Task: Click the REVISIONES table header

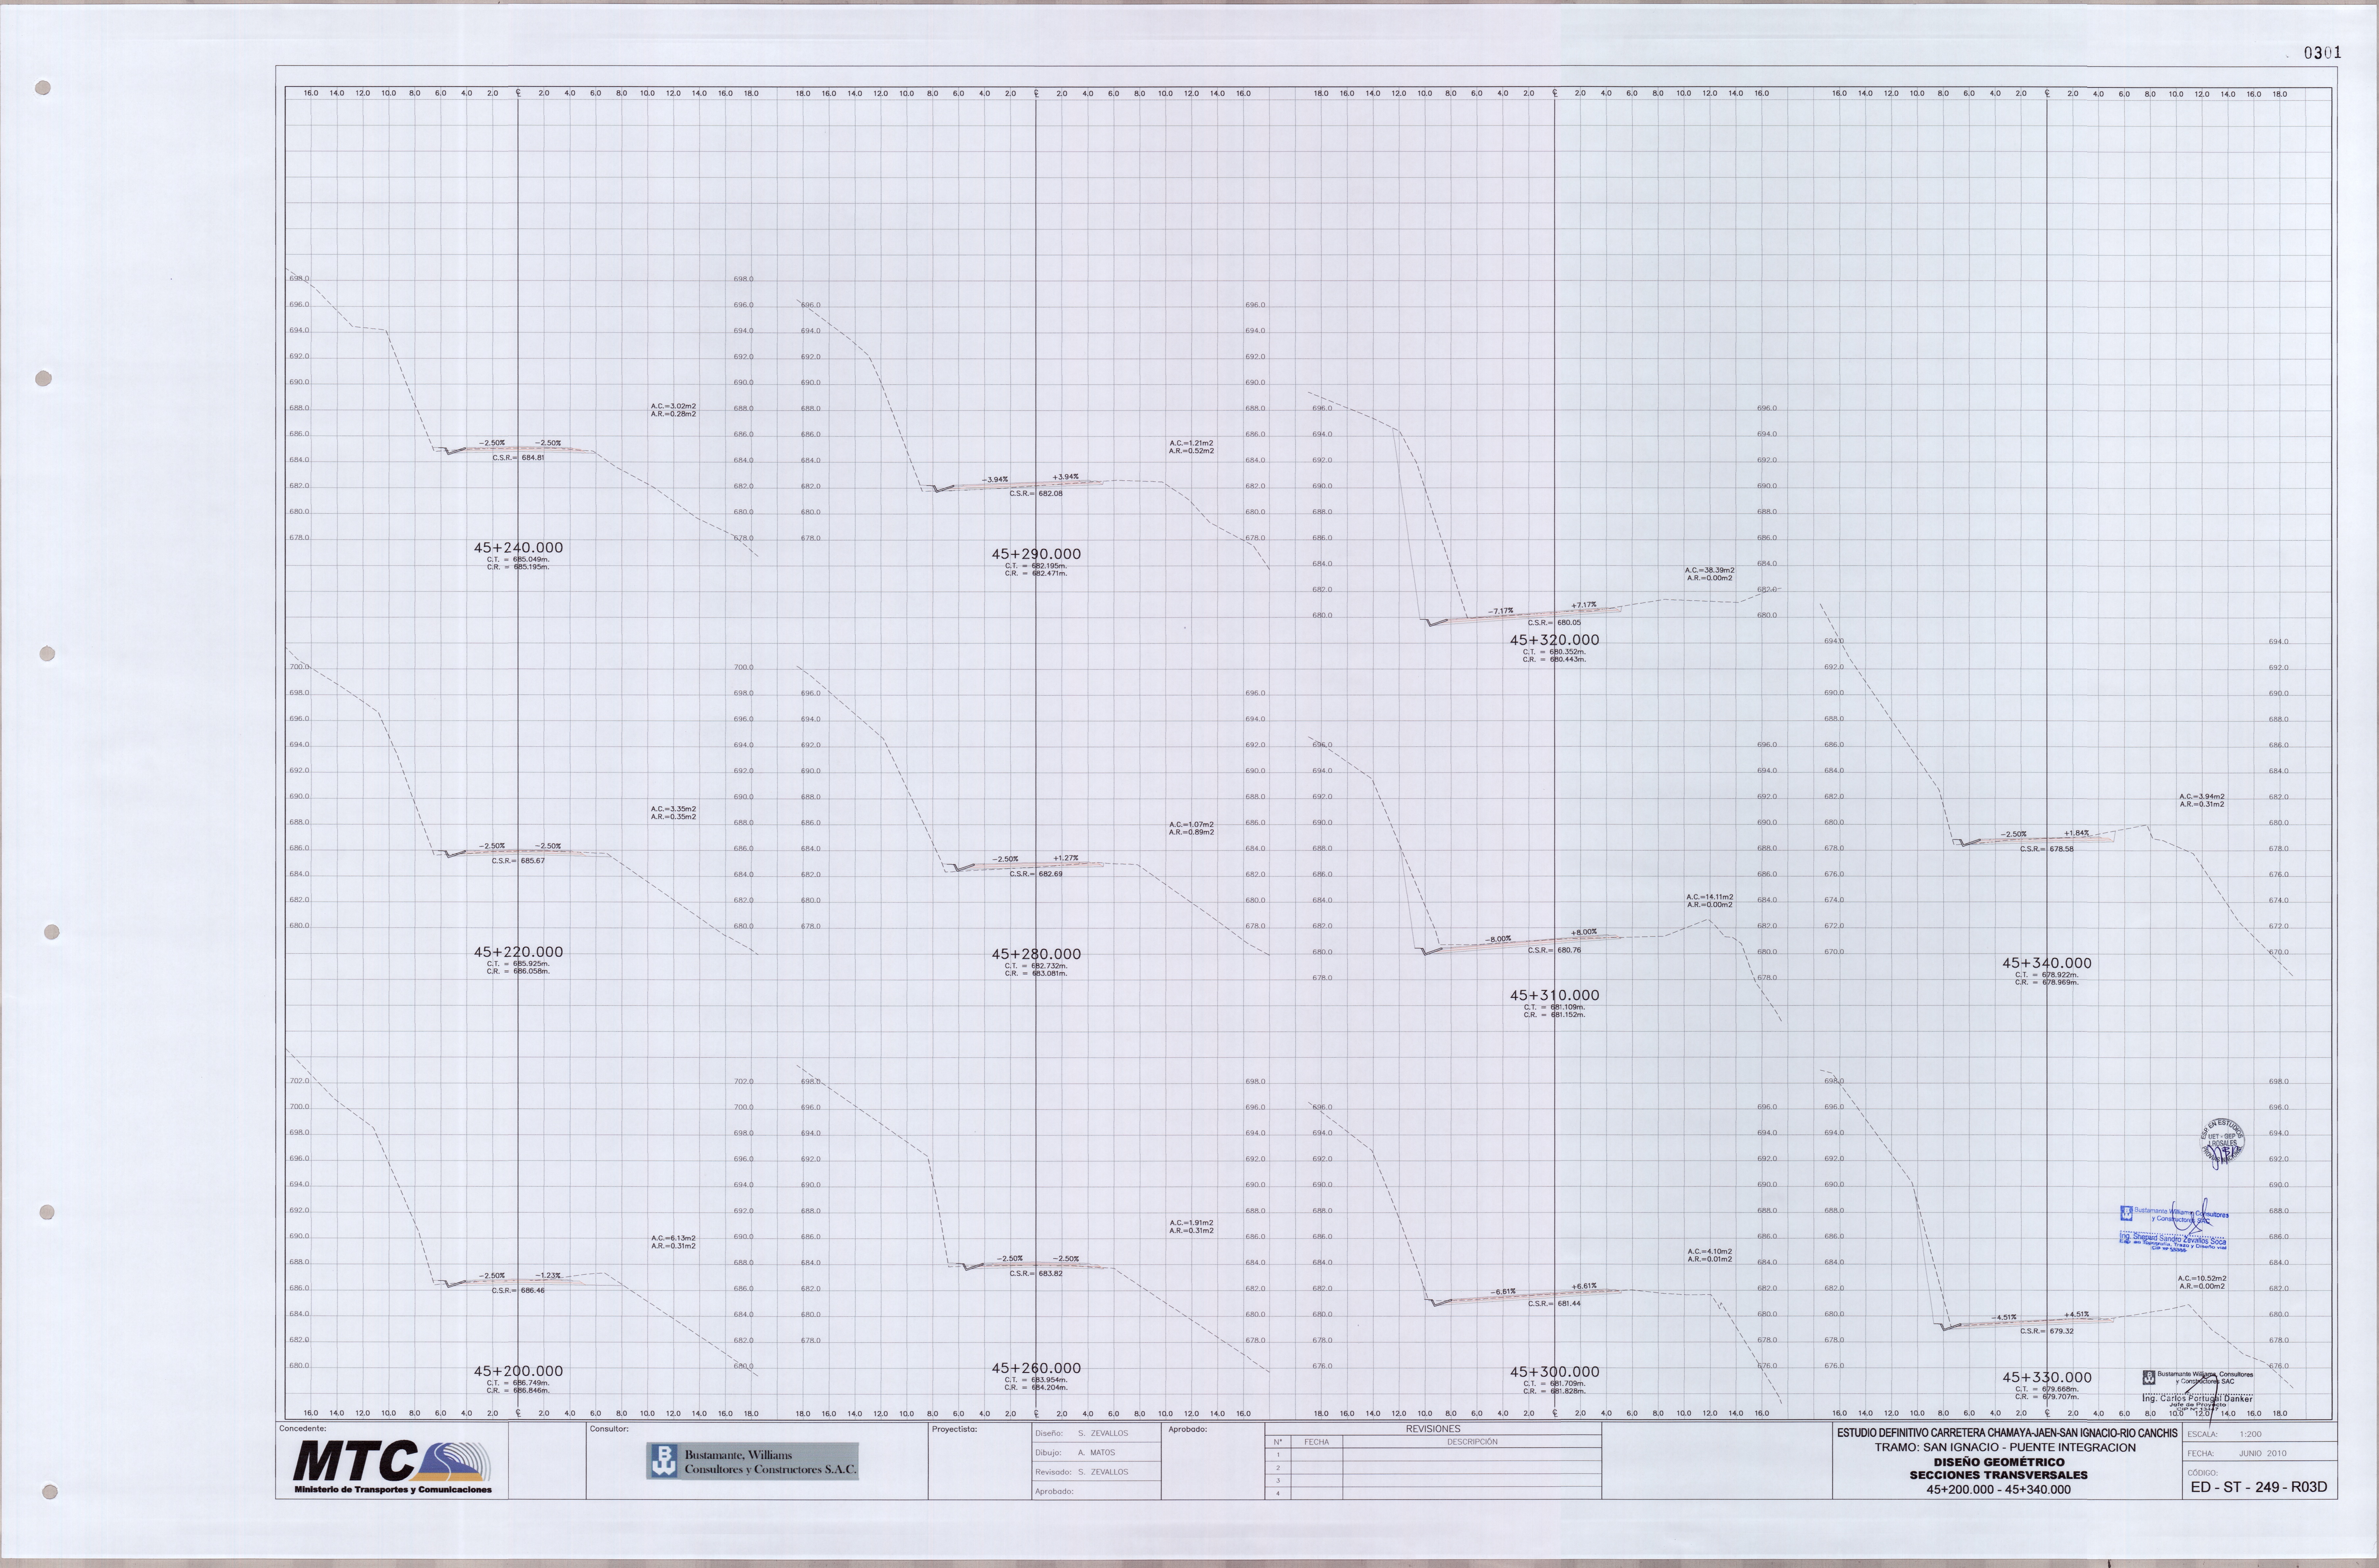Action: tap(1433, 1429)
